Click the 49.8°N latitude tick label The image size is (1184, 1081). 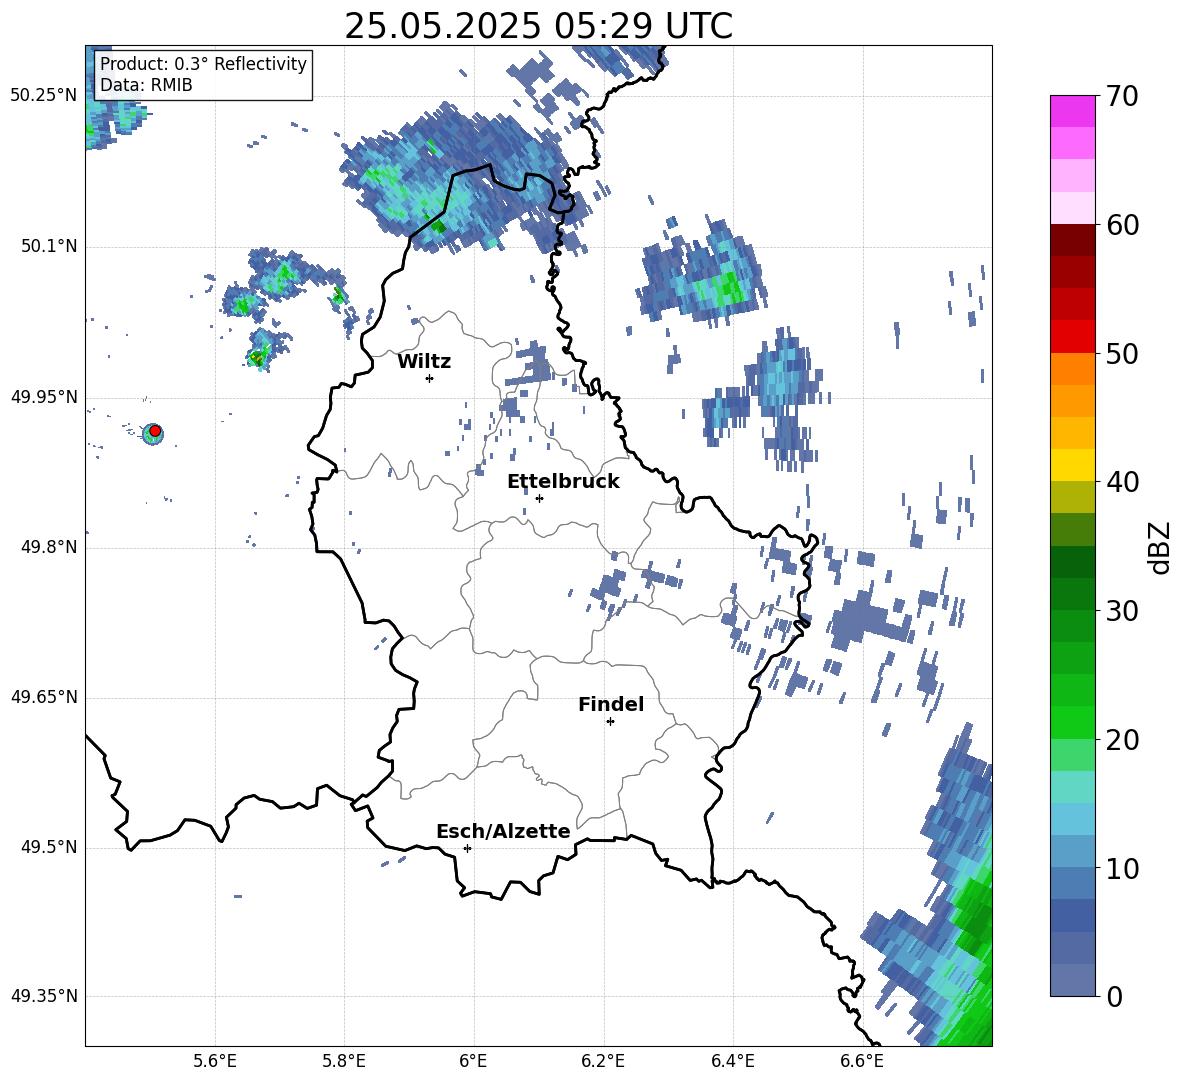49,547
